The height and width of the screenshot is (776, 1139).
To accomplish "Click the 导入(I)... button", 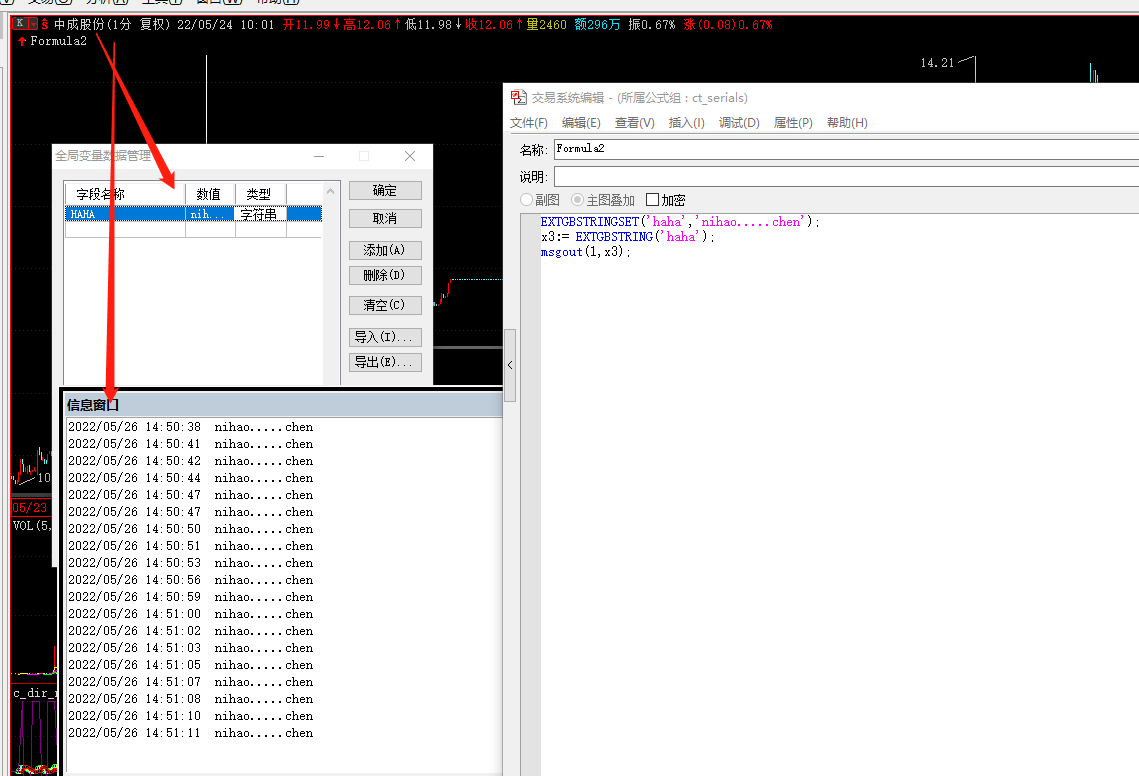I will click(x=385, y=337).
